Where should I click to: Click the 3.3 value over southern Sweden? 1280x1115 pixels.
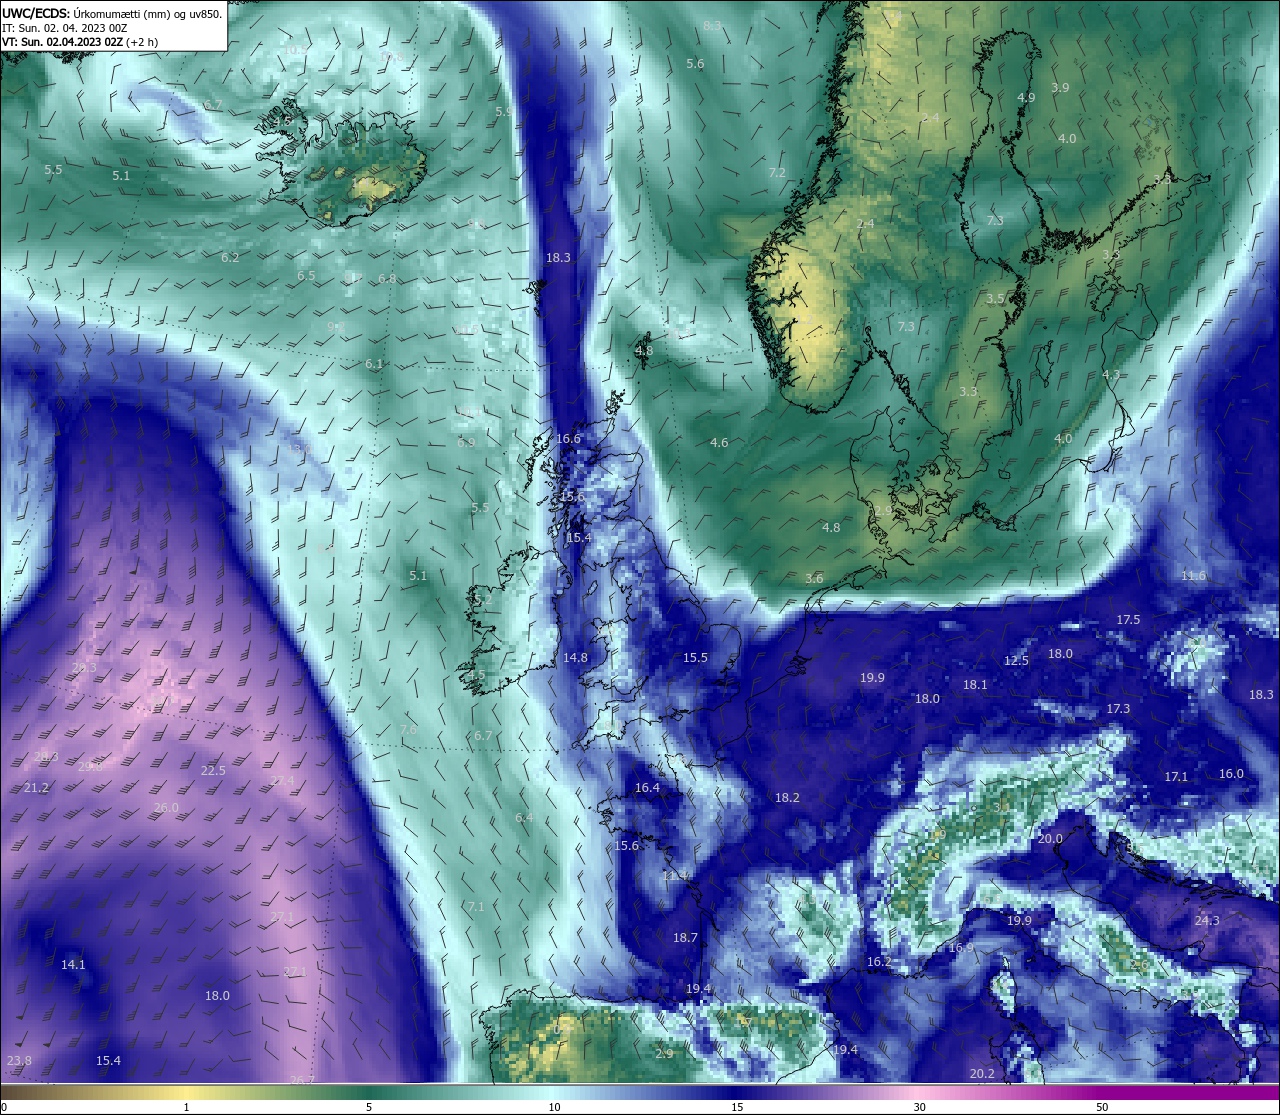tap(968, 392)
